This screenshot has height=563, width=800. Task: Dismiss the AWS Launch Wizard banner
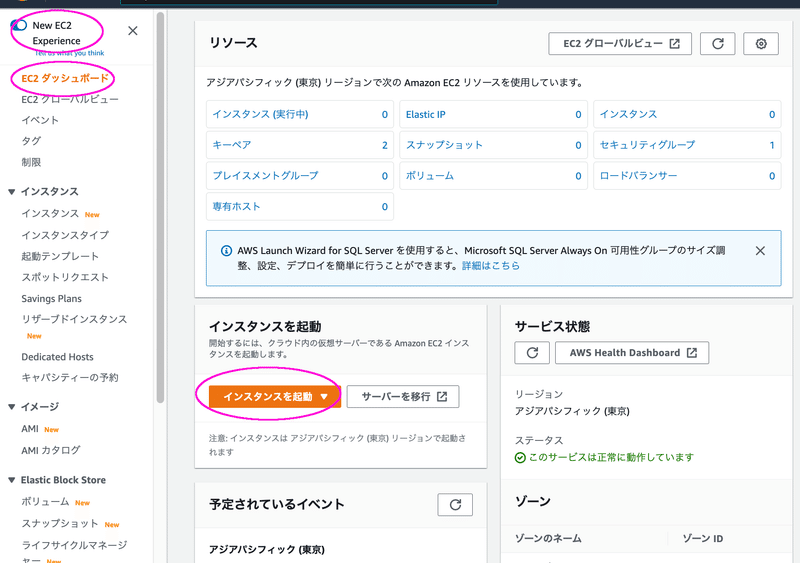coord(760,251)
